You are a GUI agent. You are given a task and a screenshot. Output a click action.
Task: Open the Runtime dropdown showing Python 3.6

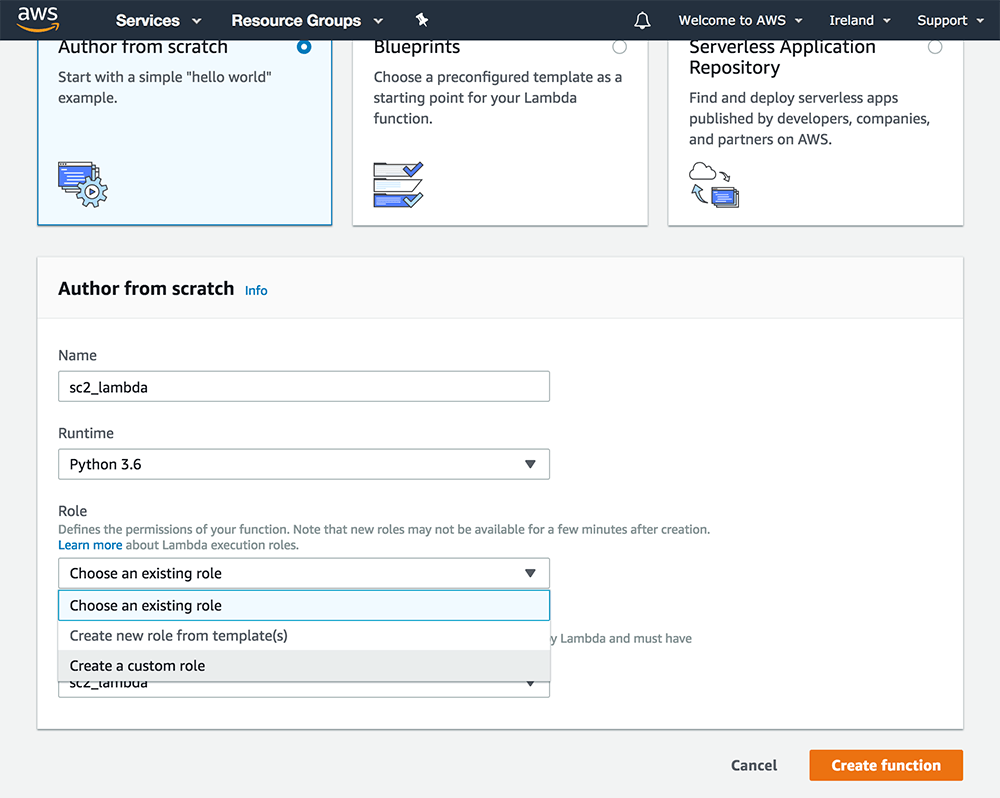pyautogui.click(x=303, y=464)
